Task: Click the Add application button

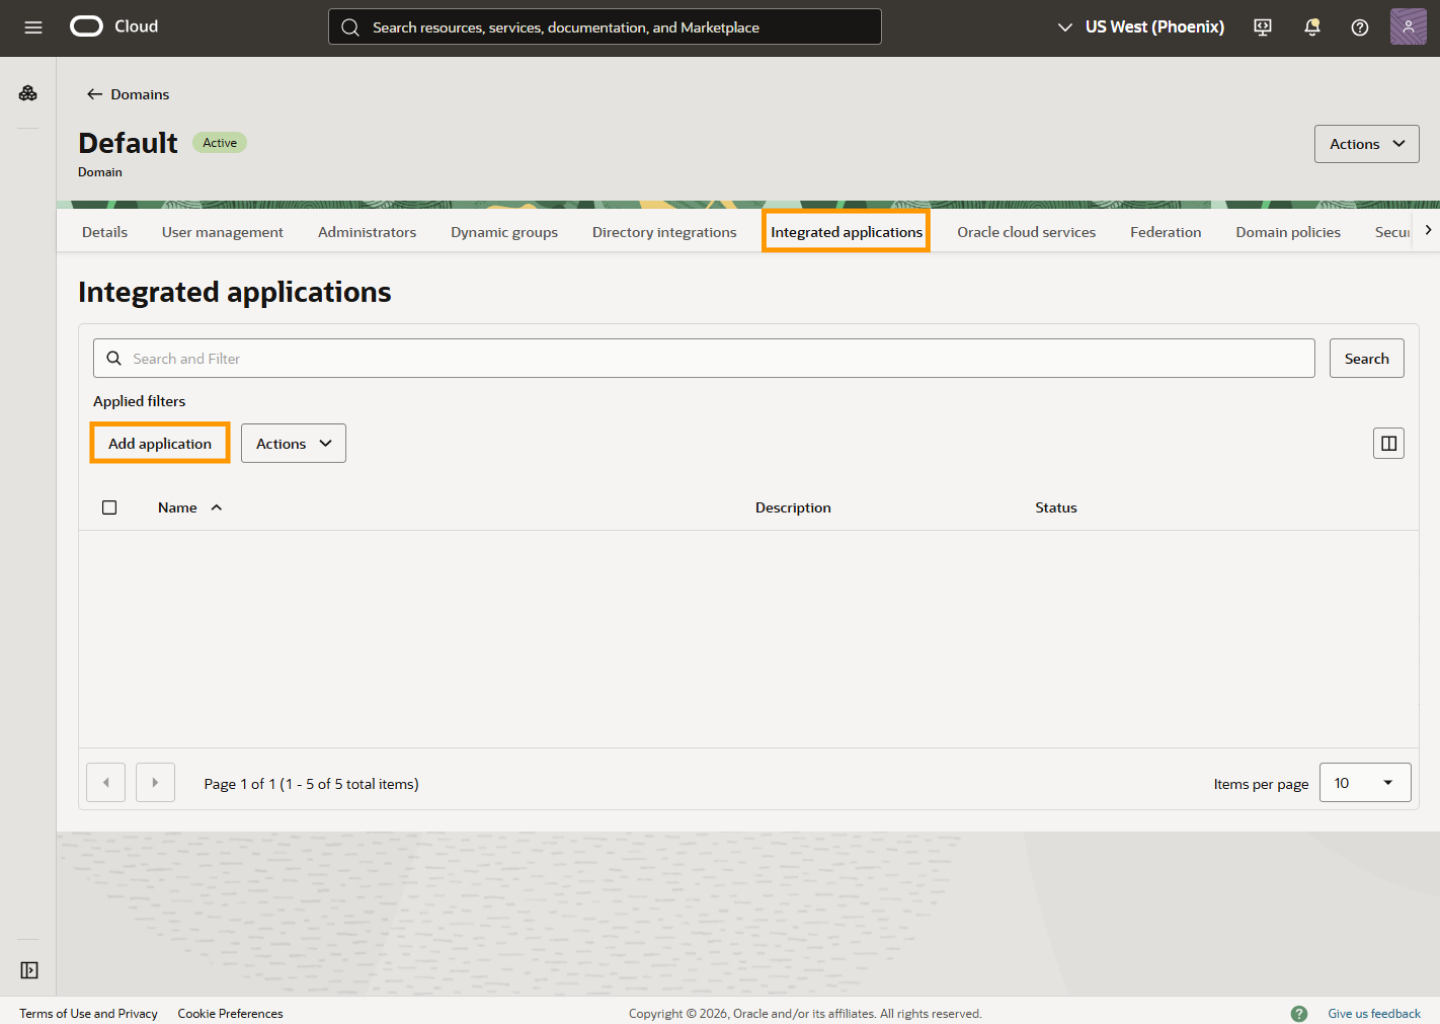Action: pyautogui.click(x=160, y=443)
